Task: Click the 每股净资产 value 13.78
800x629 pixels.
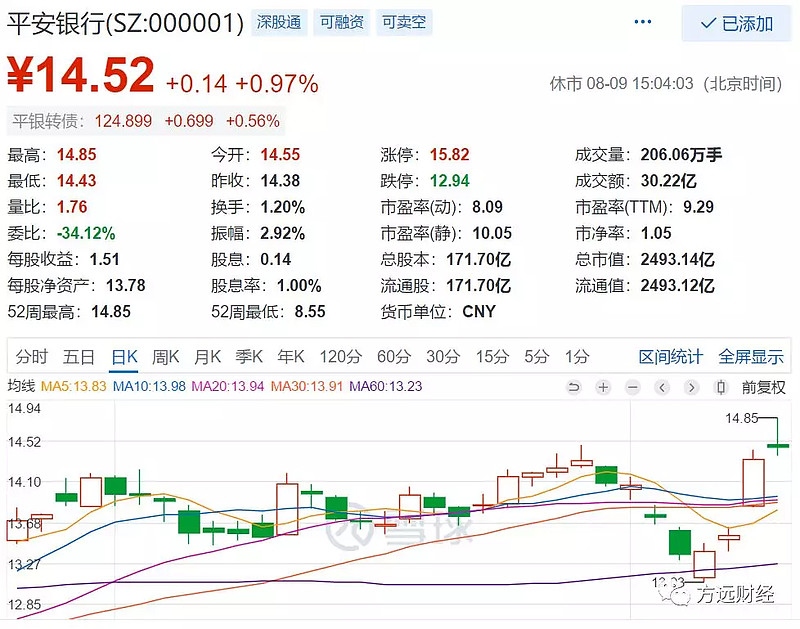Action: [x=126, y=285]
